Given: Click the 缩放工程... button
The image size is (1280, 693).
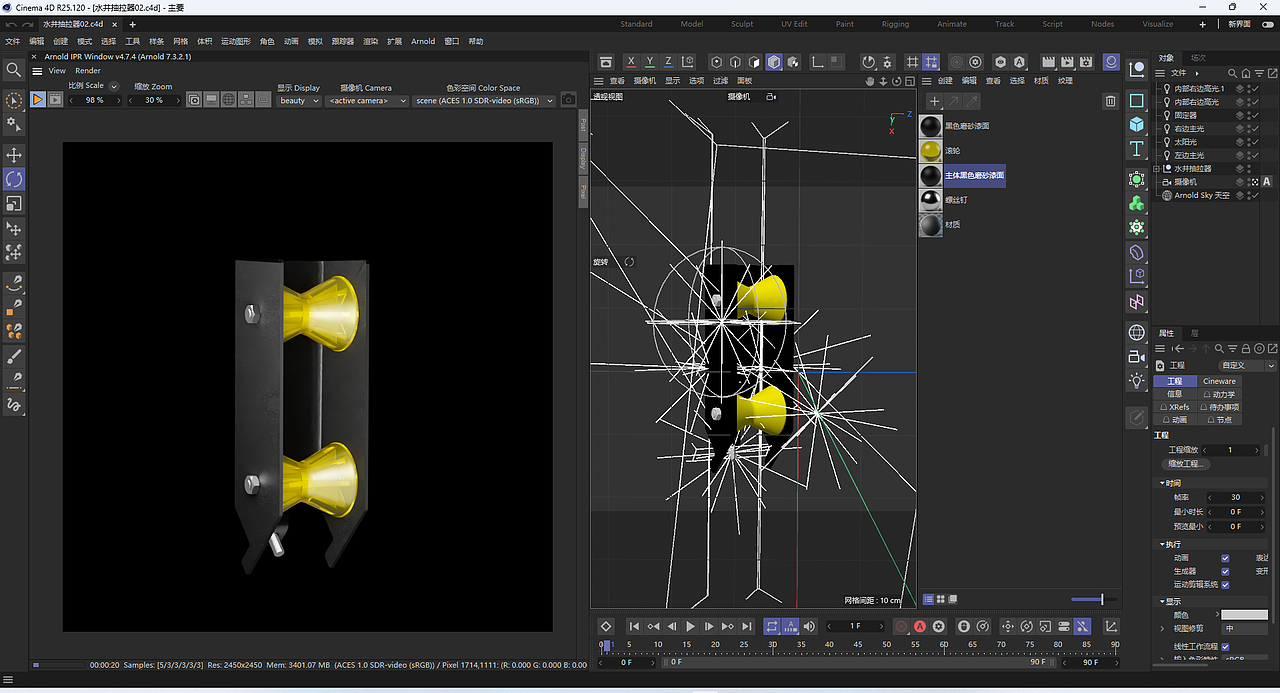Looking at the screenshot, I should click(x=1187, y=463).
